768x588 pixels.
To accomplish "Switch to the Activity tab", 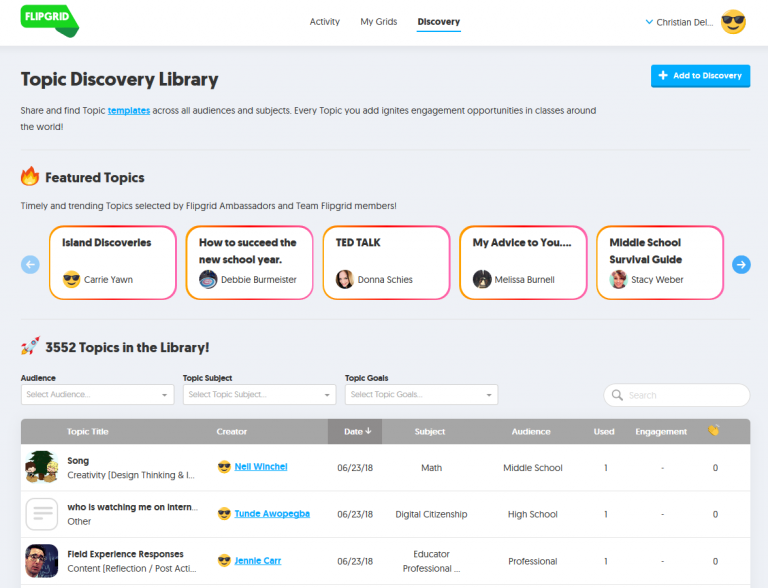I will pos(324,22).
